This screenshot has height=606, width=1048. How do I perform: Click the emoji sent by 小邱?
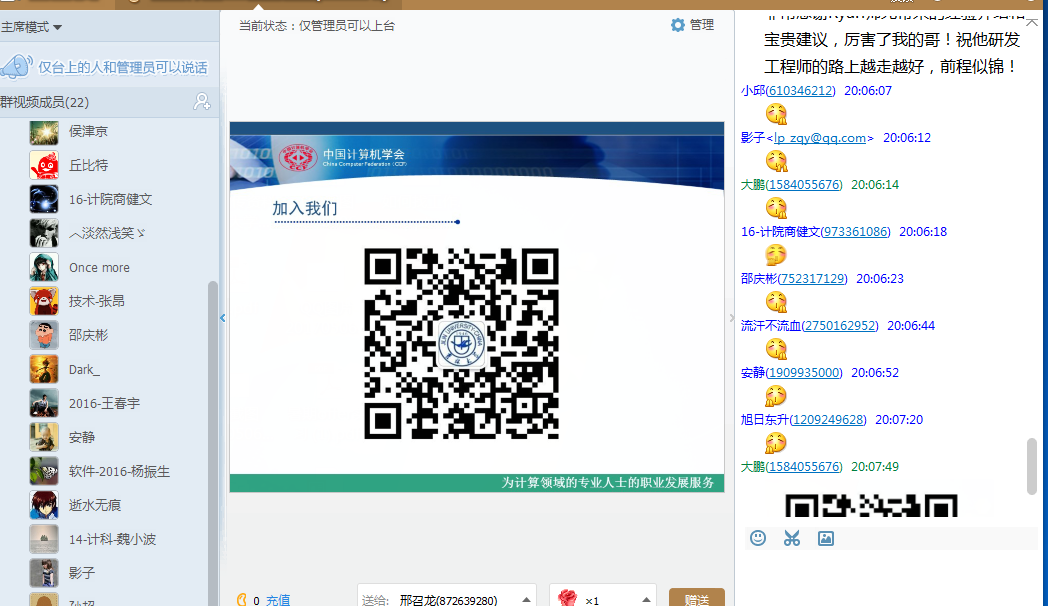(x=776, y=114)
